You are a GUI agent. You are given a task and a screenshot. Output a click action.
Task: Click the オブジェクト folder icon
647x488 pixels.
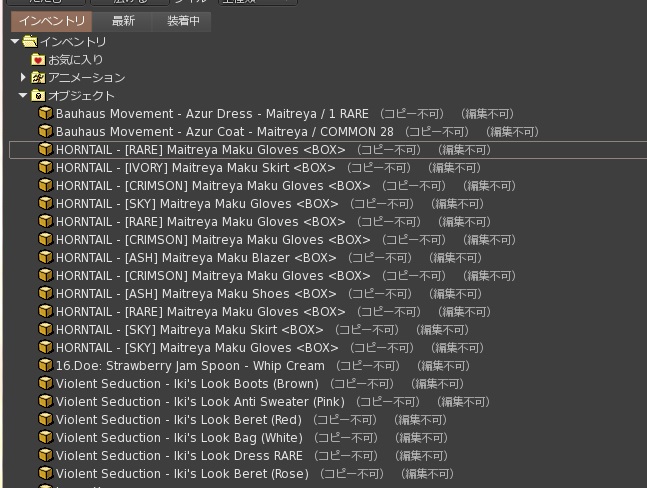coord(38,96)
